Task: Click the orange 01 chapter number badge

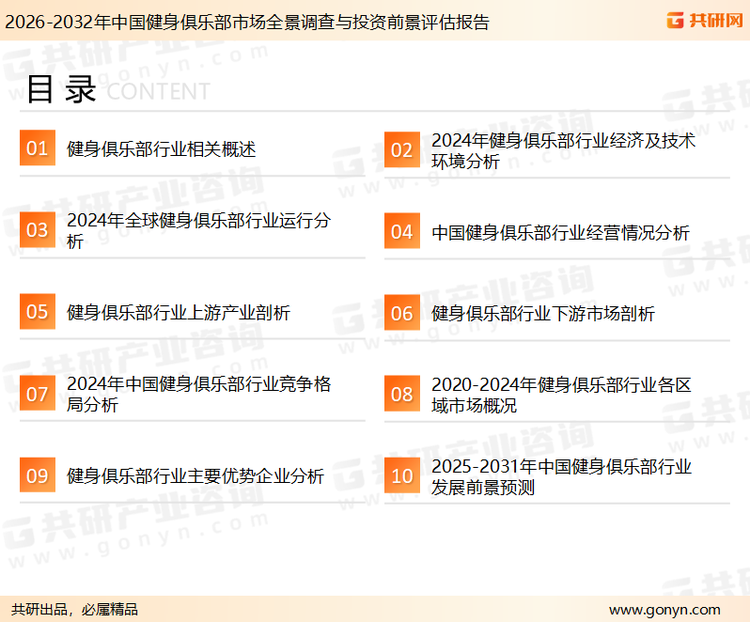Action: click(37, 149)
